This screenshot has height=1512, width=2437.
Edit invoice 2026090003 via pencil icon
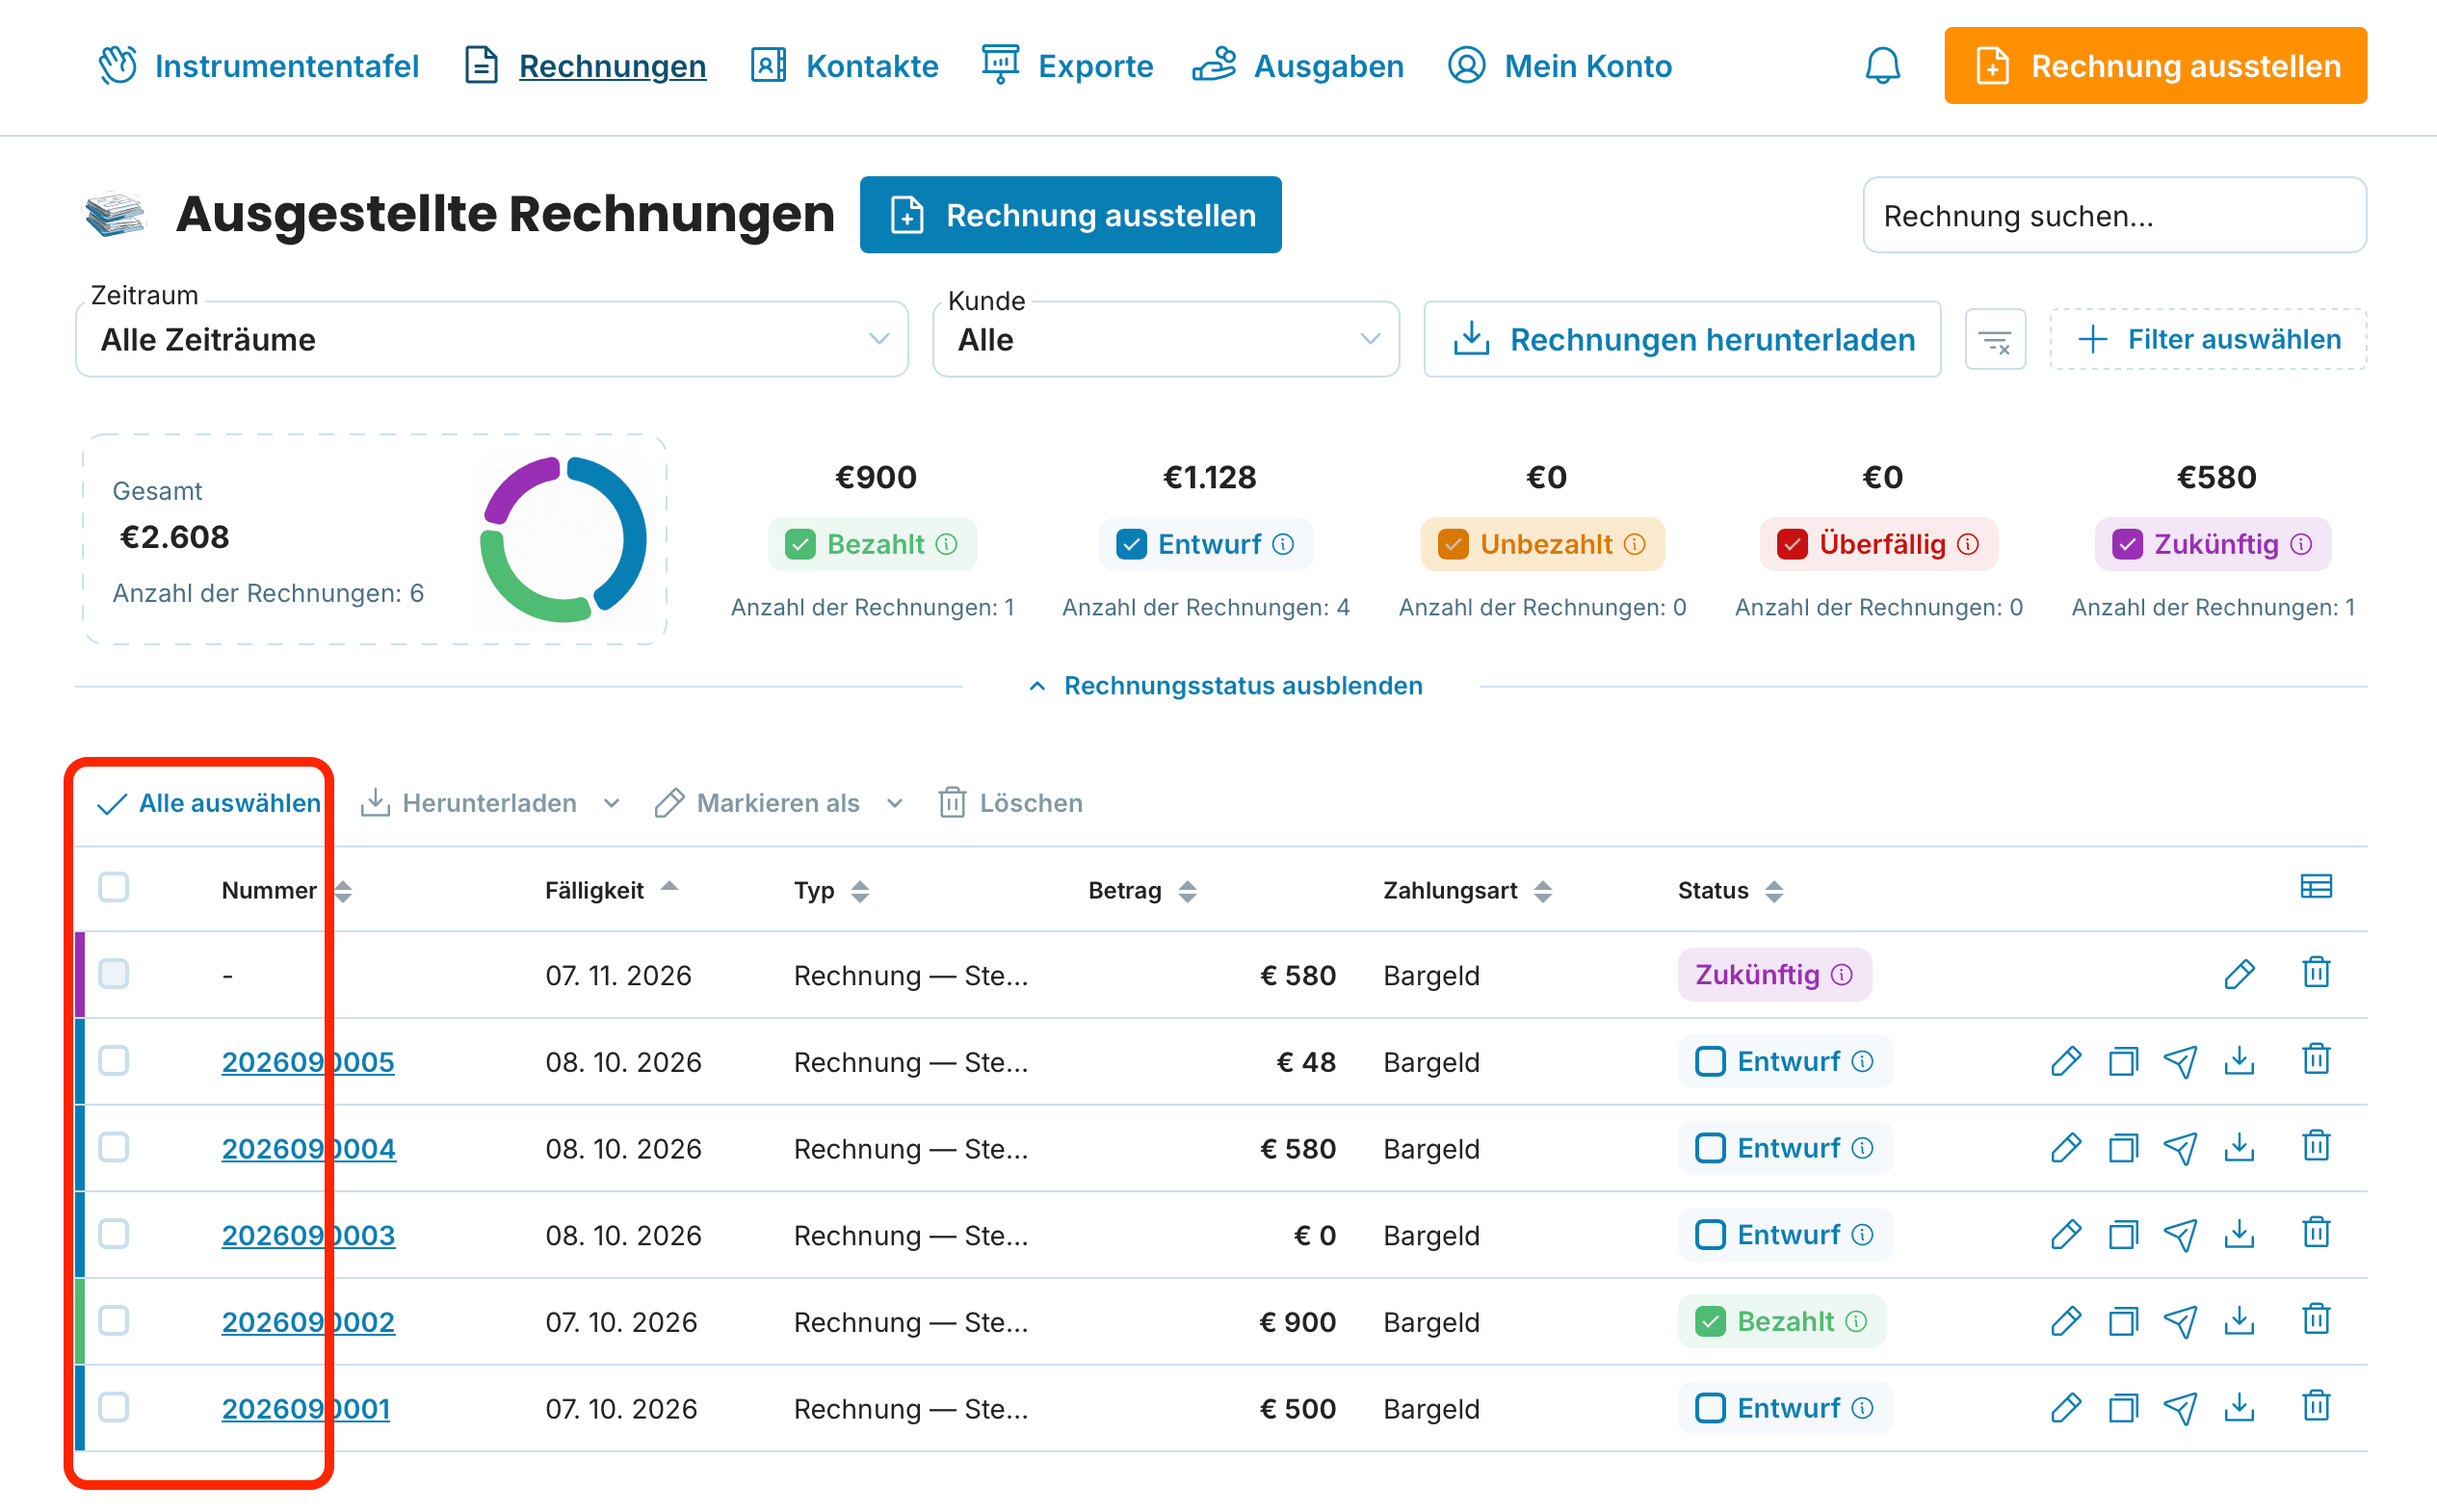click(x=2066, y=1234)
